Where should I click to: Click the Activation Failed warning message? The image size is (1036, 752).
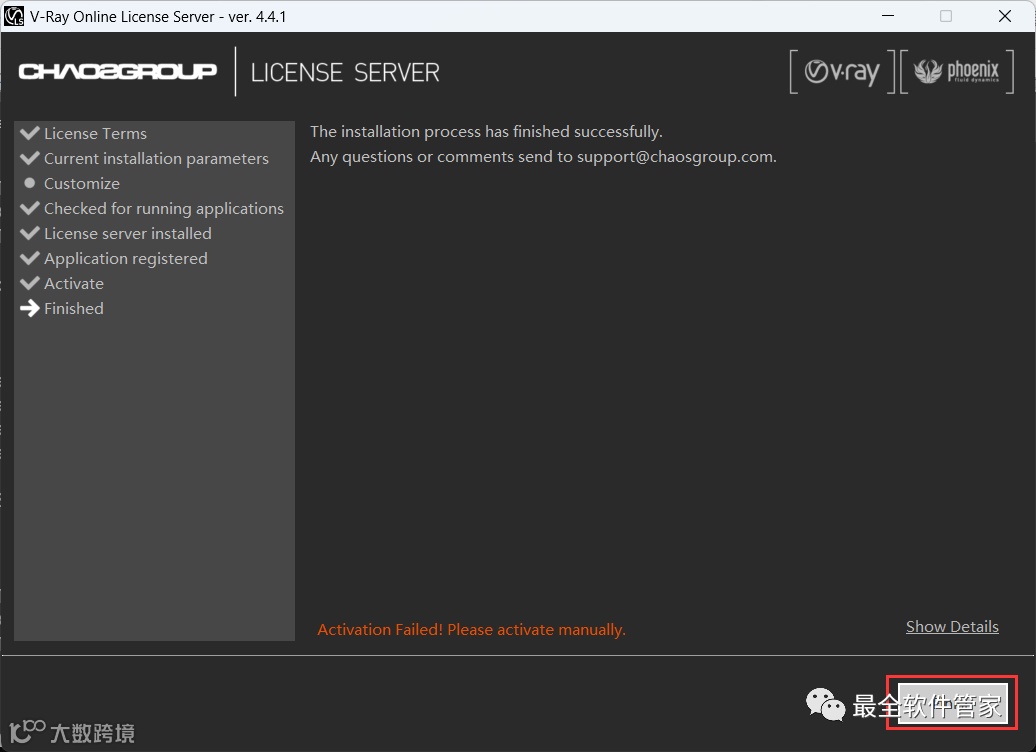471,630
